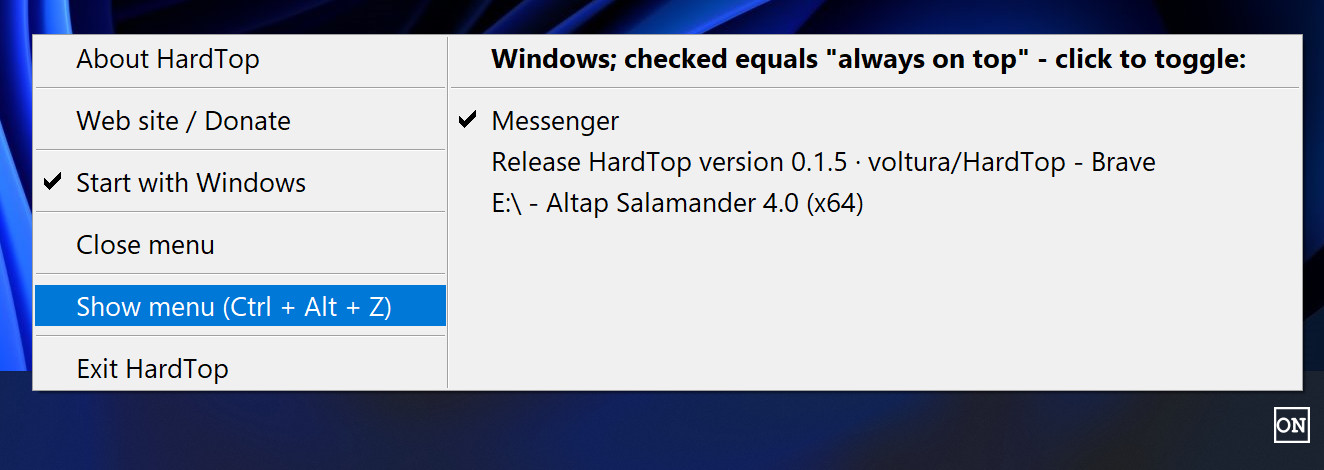Click the empty check space before Altap Salamander
The height and width of the screenshot is (470, 1324).
(467, 204)
